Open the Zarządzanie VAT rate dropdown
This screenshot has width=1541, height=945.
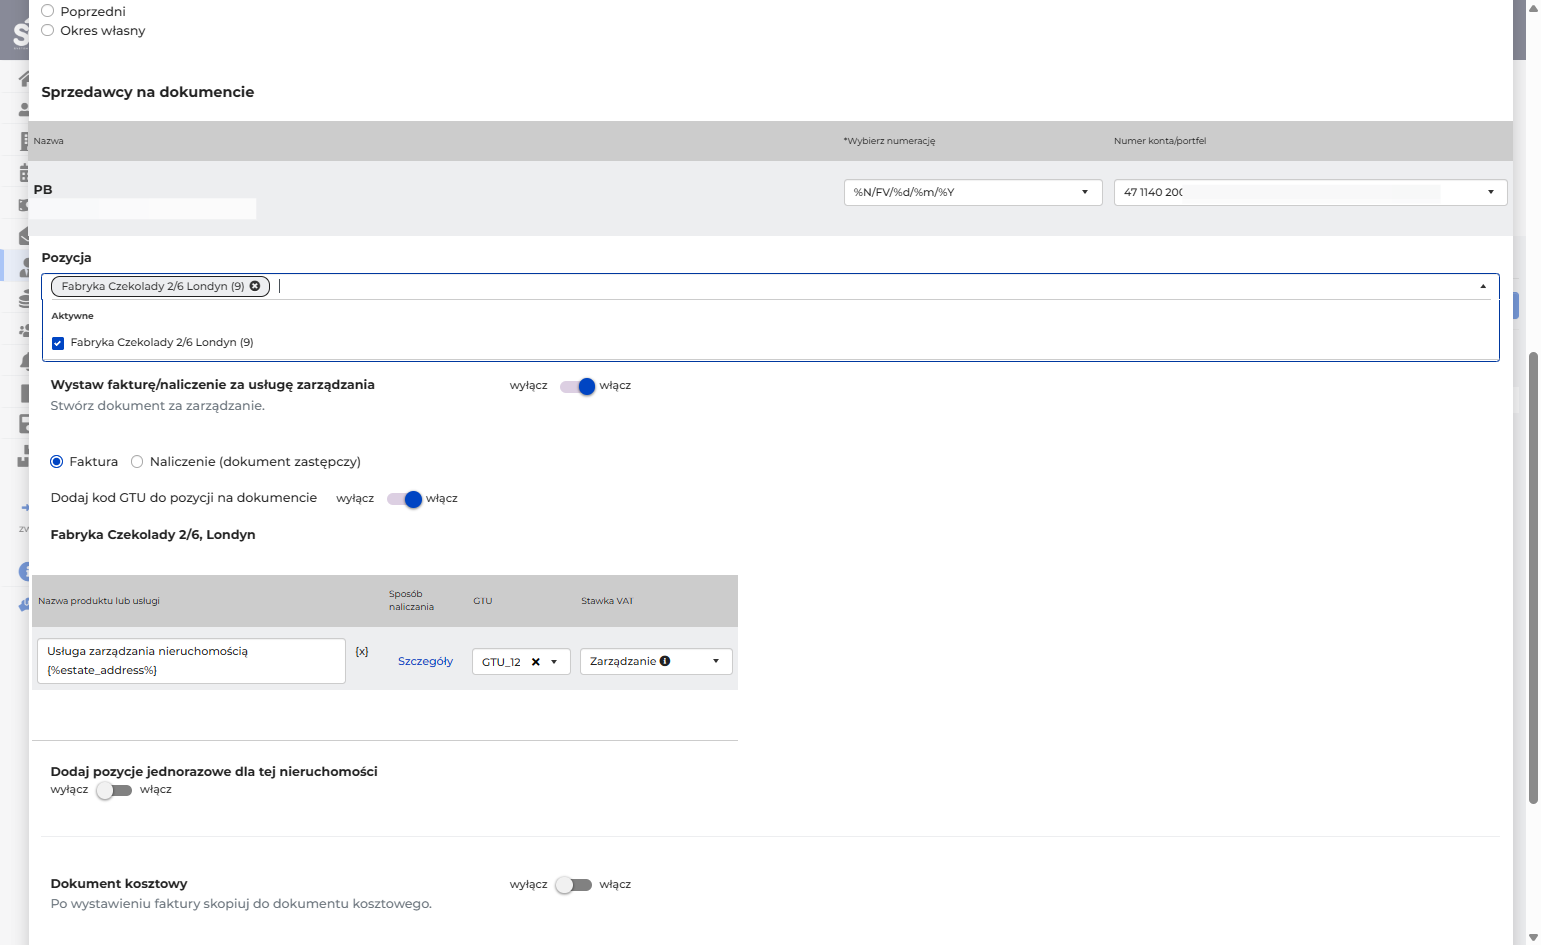(656, 661)
